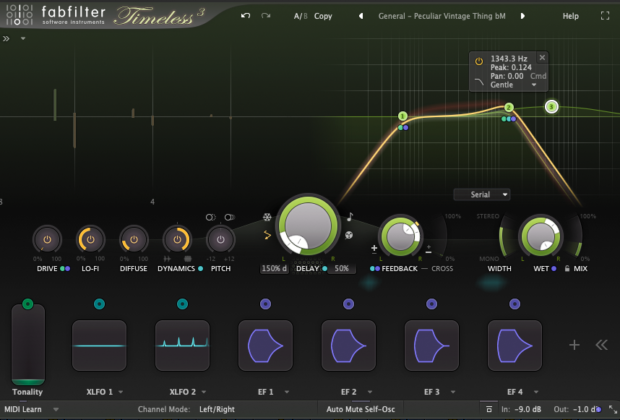Click the WIDTH label
Screen dimensions: 620x420
pyautogui.click(x=499, y=269)
